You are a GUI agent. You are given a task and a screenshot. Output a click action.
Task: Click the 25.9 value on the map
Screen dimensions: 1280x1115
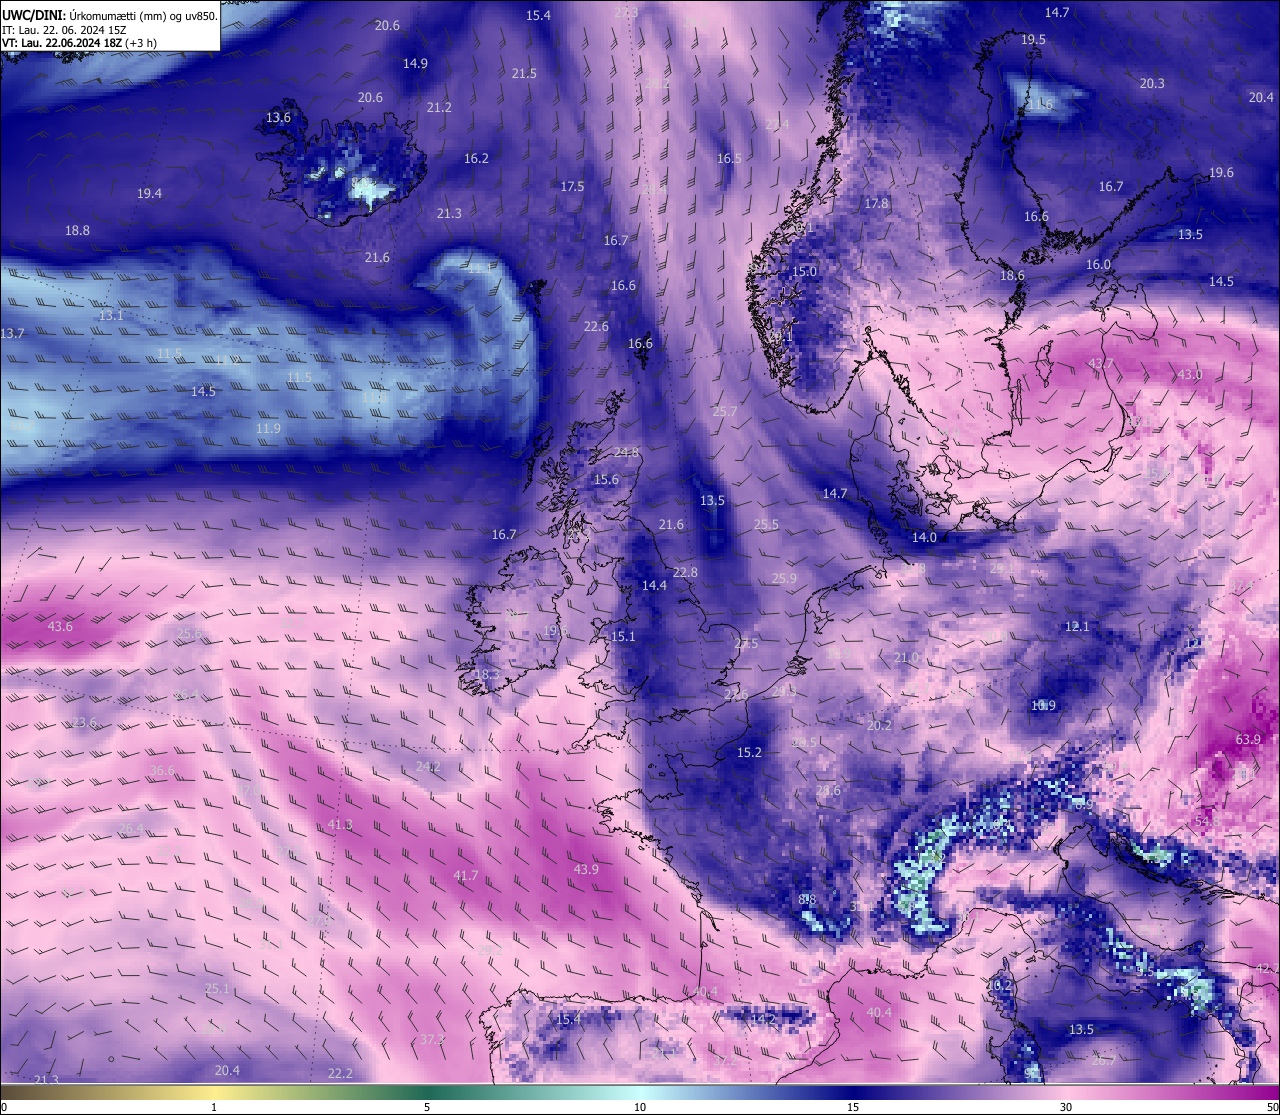[x=784, y=578]
